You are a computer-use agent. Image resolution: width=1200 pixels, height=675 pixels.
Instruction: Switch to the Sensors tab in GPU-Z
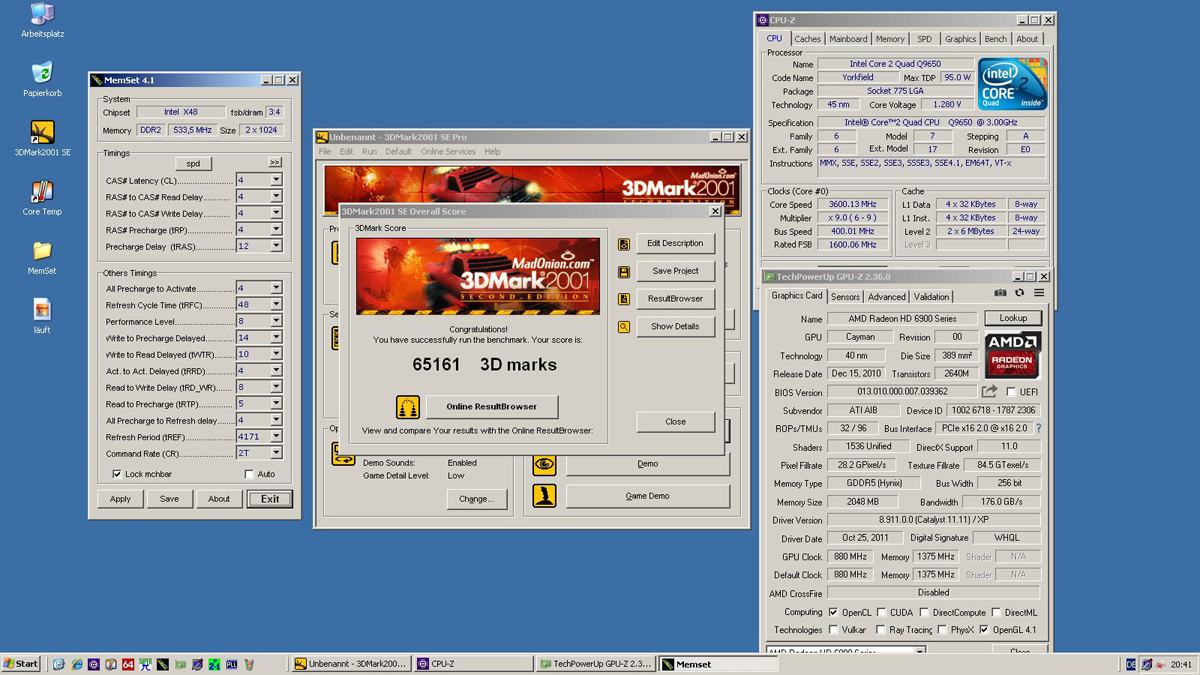click(x=845, y=297)
